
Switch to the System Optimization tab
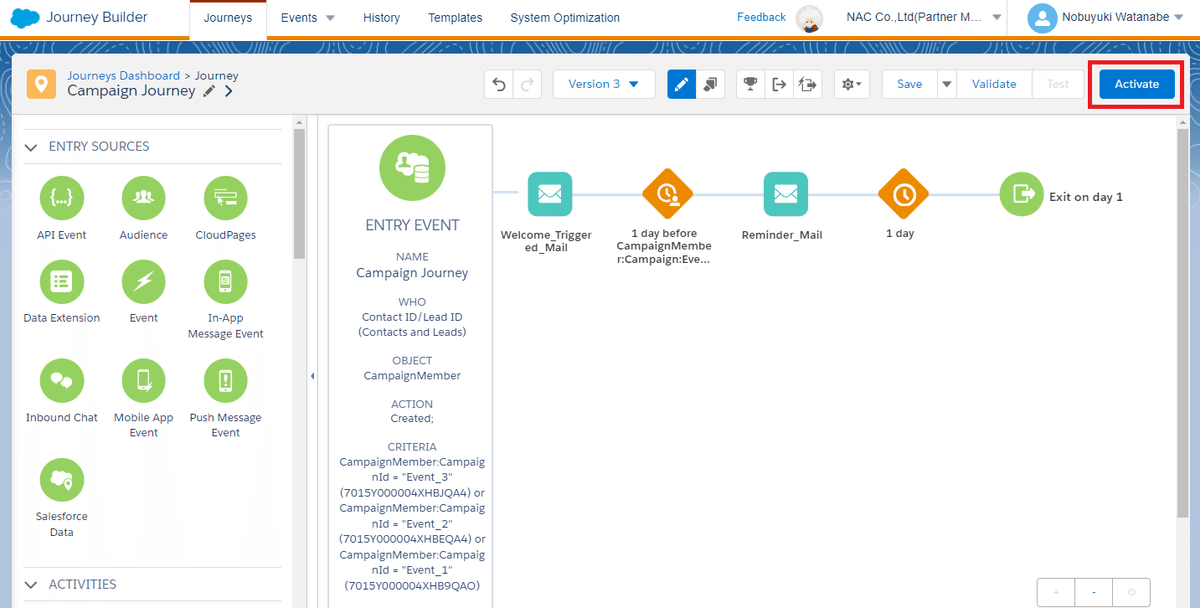pos(565,18)
